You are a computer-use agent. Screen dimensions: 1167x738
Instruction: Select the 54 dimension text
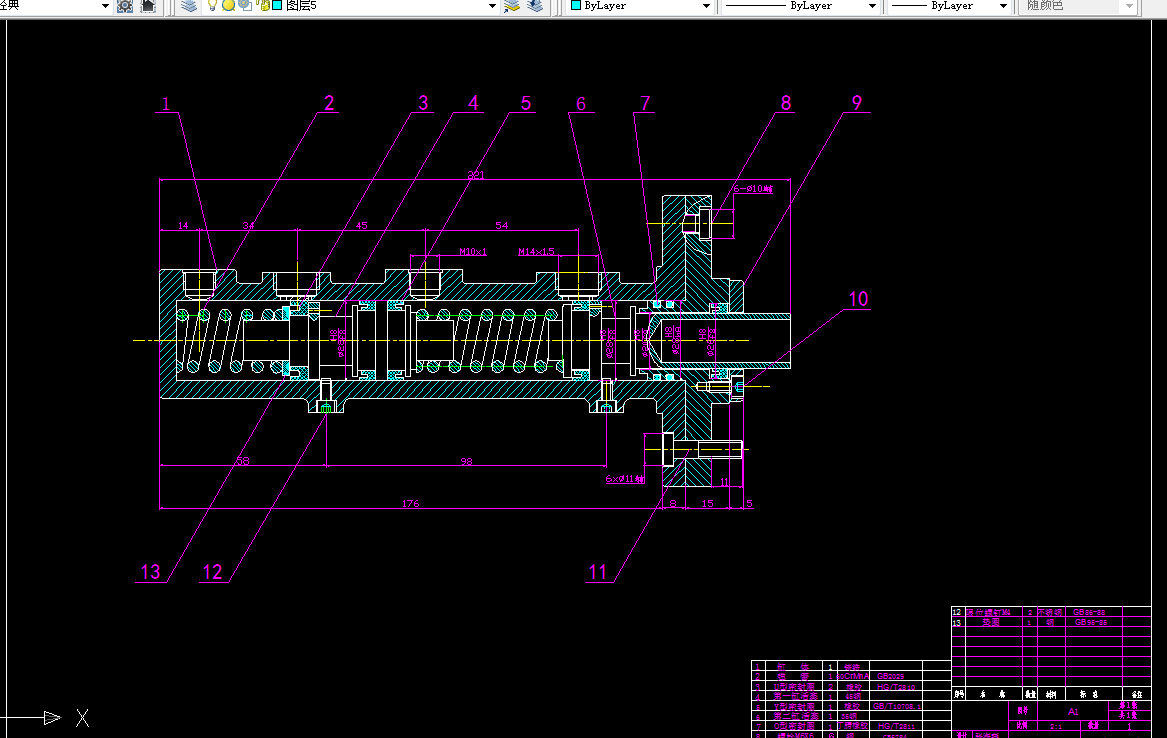click(502, 225)
